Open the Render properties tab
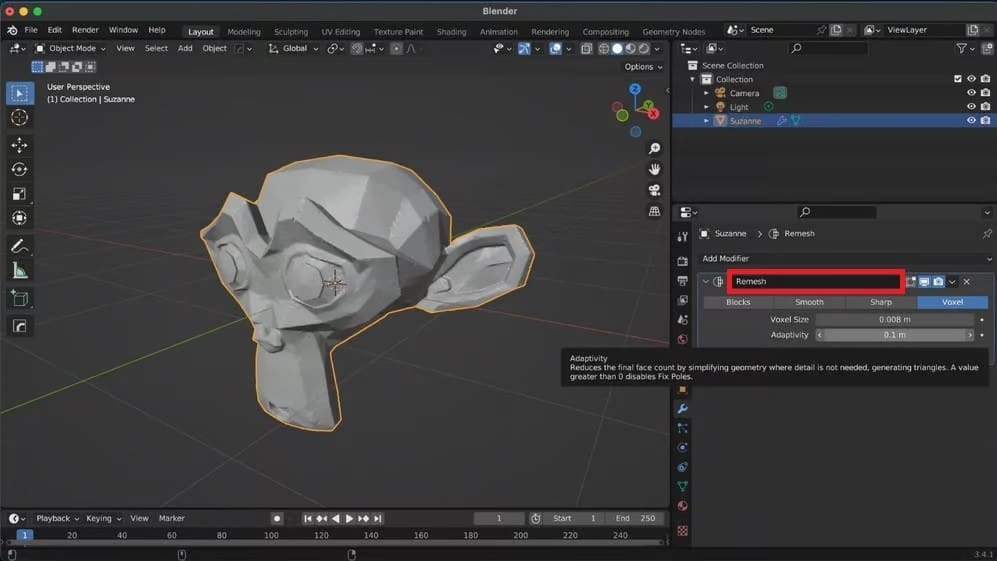 click(x=682, y=261)
